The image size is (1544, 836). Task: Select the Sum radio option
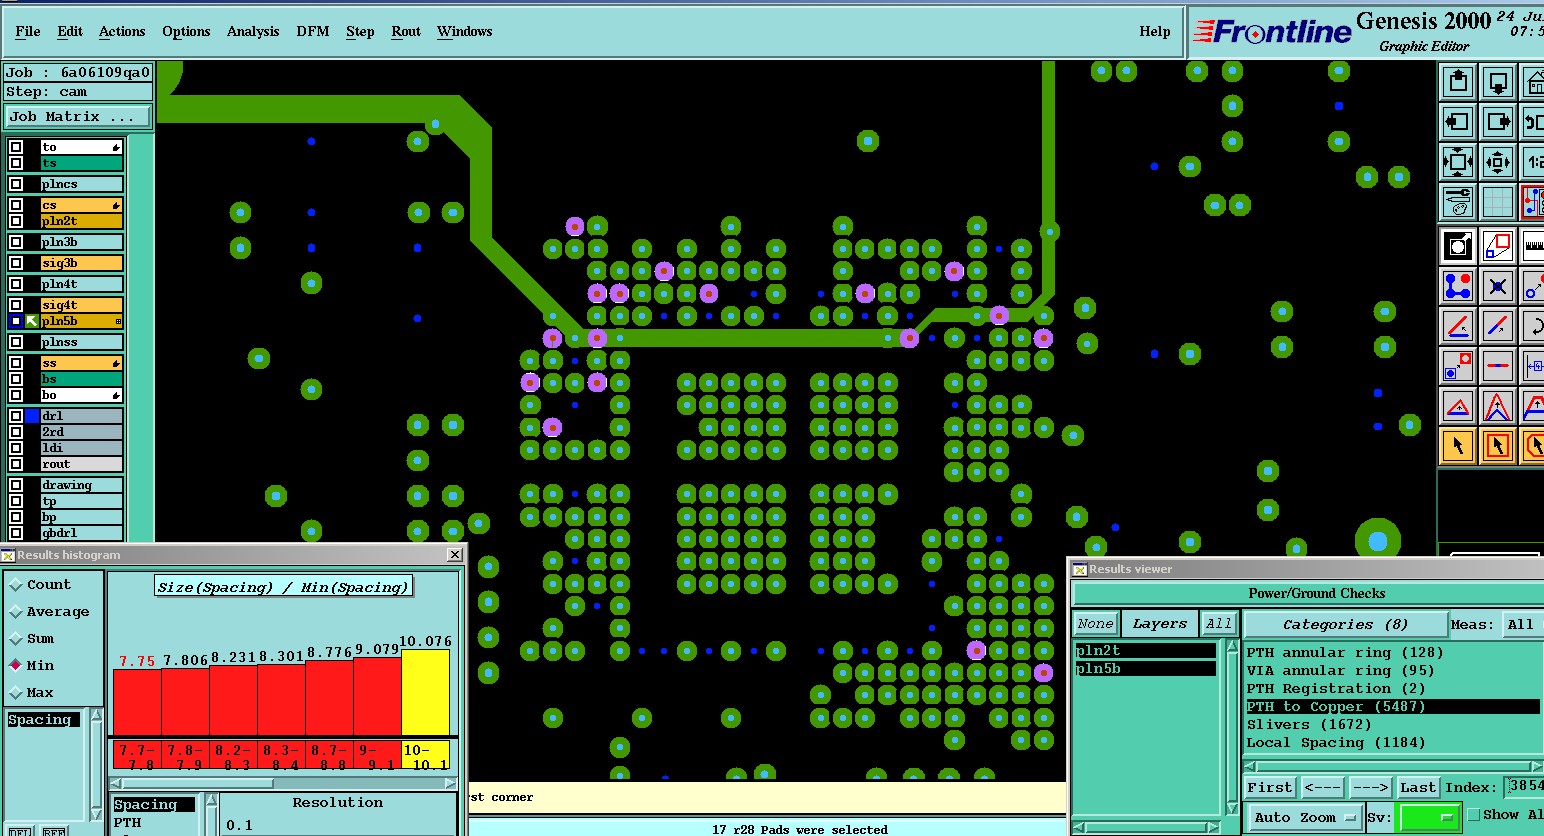pos(16,639)
